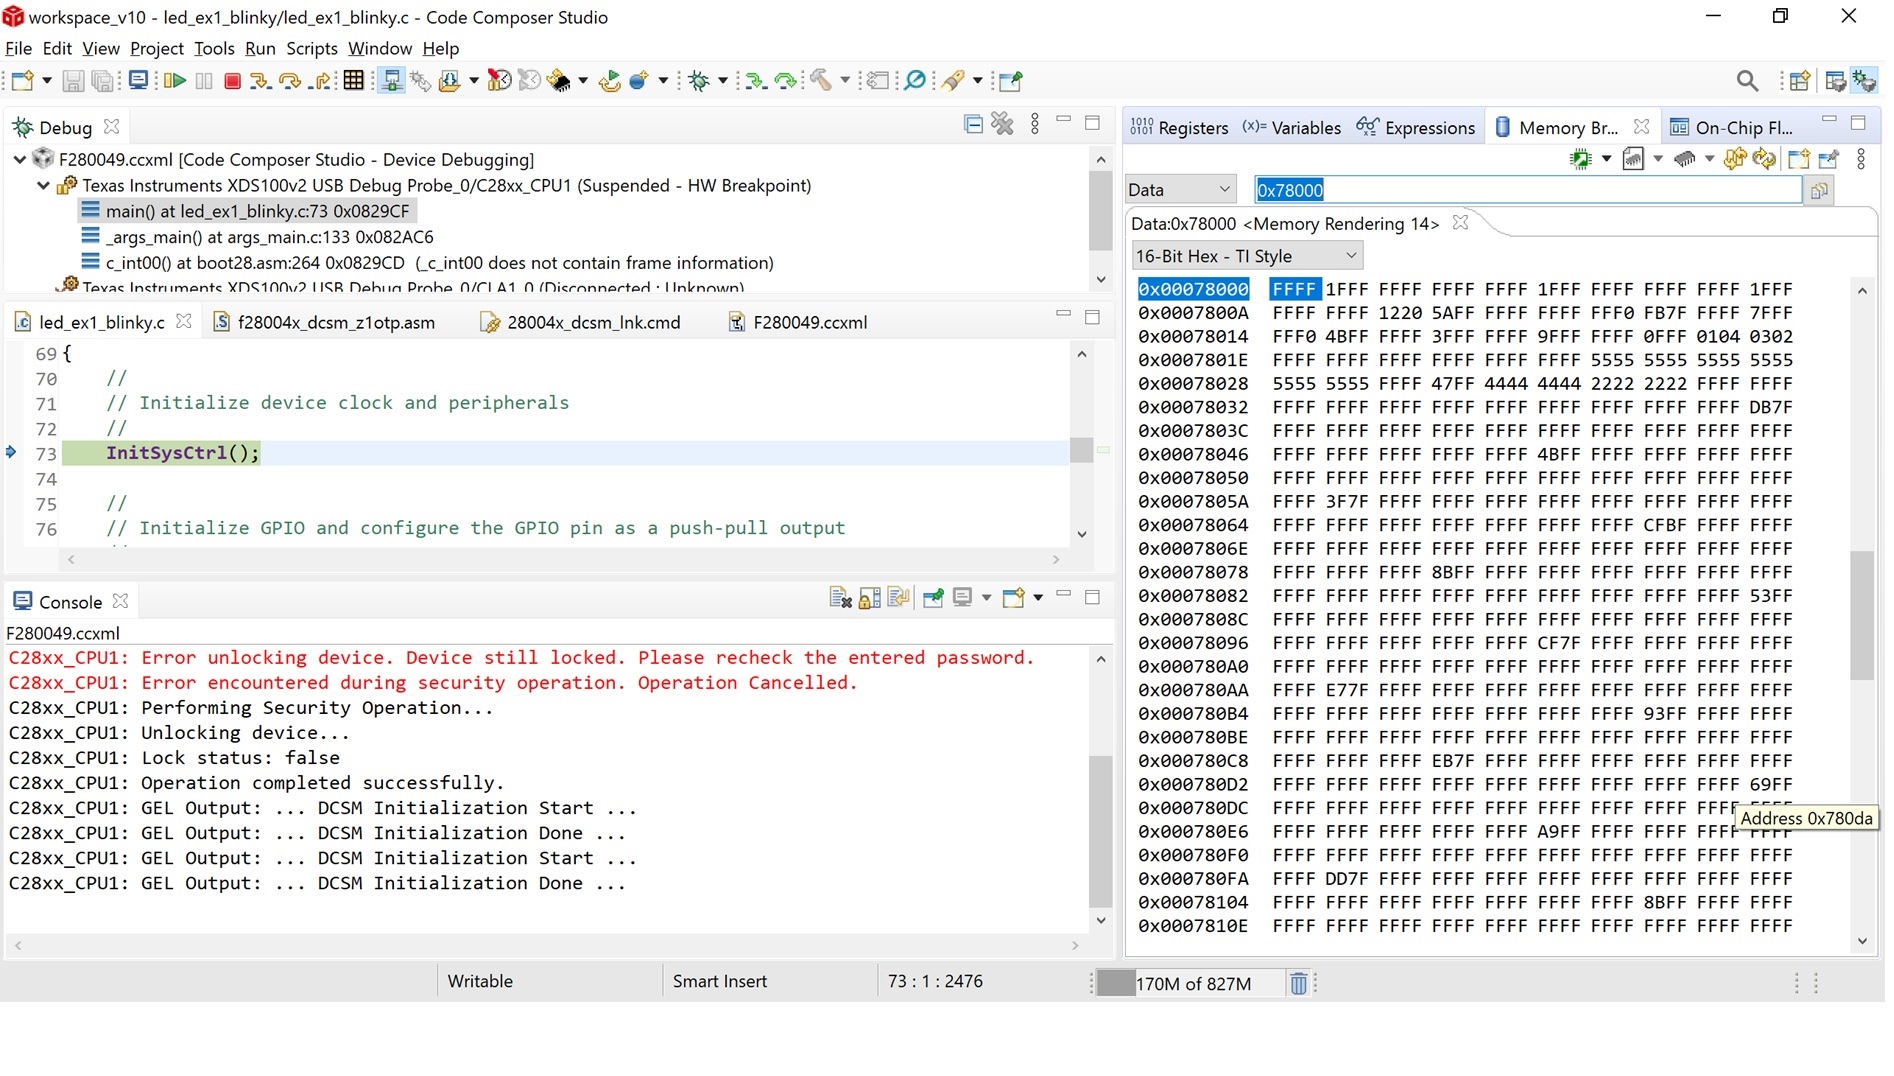Toggle Scroll Lock in Console
This screenshot has width=1894, height=1076.
pos(869,598)
